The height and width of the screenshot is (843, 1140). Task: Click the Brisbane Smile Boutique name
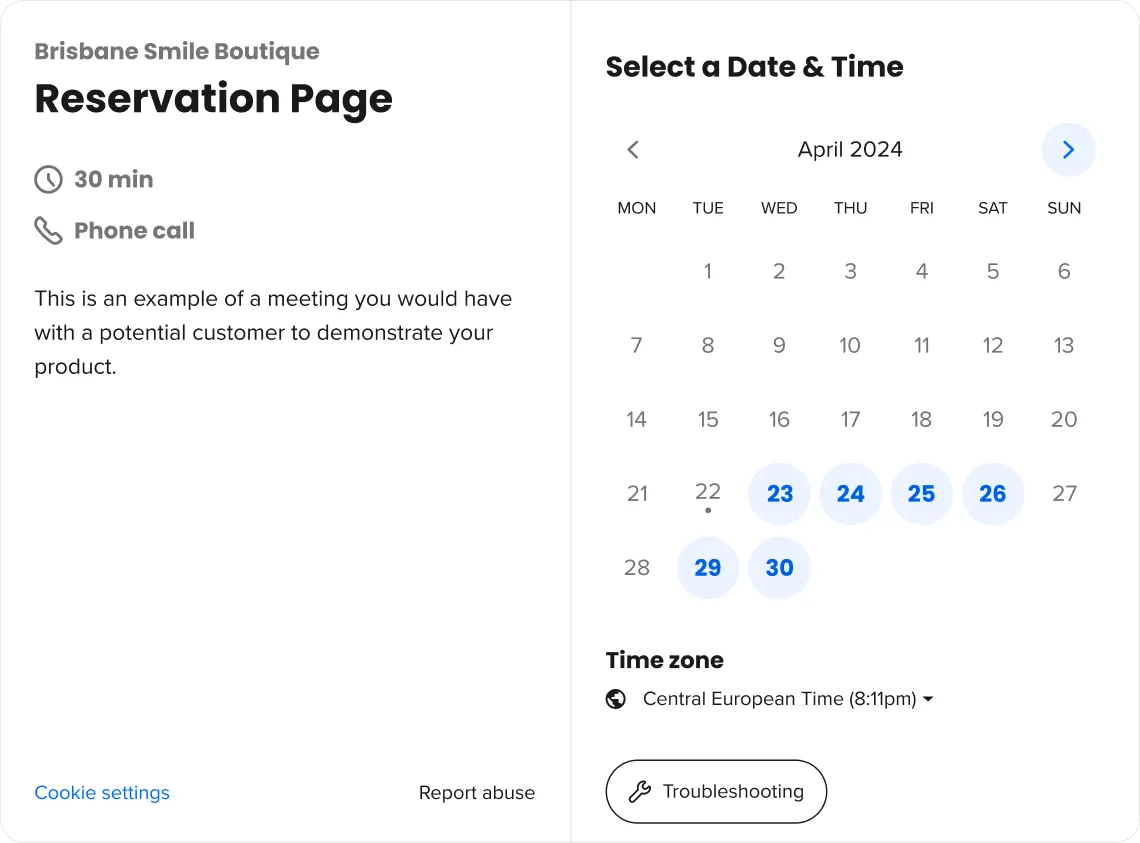(177, 51)
